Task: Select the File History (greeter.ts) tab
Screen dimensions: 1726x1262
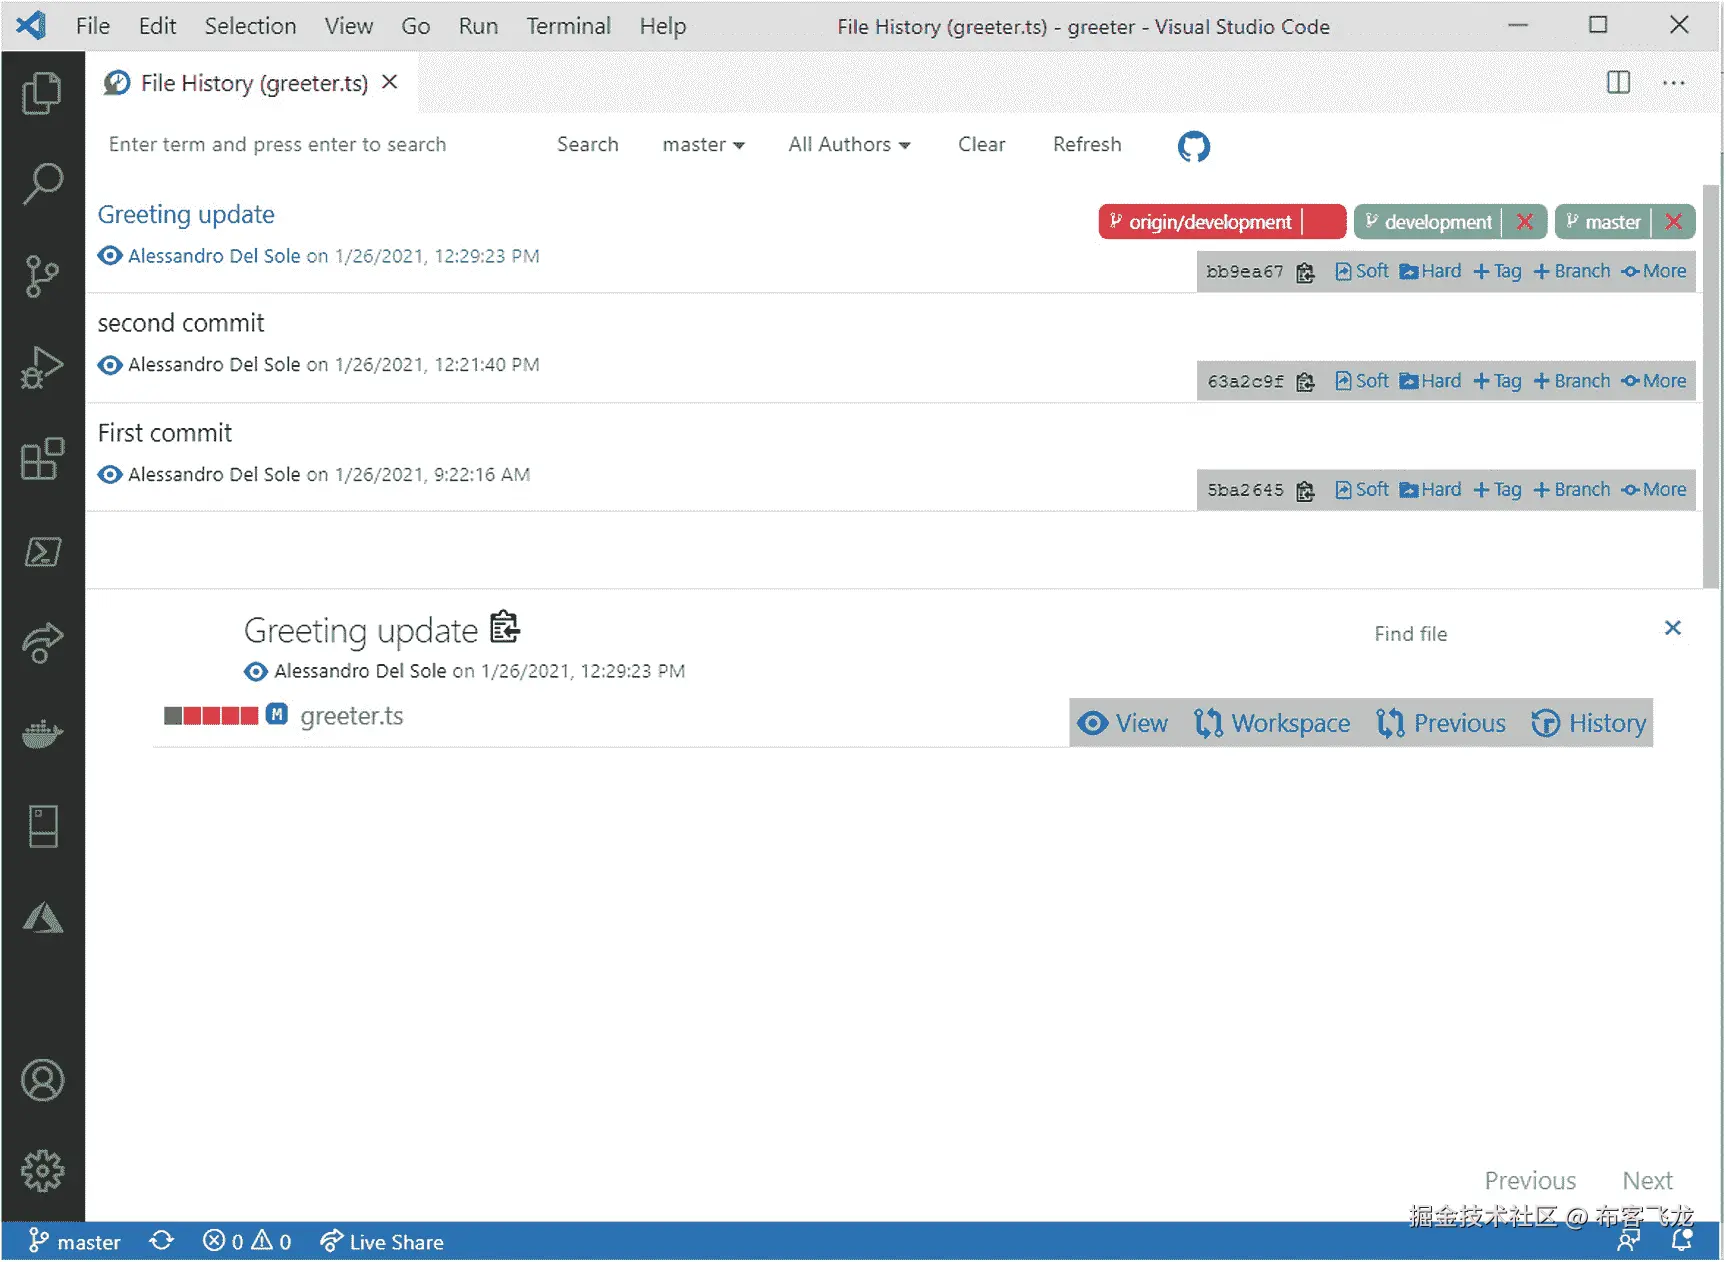Action: coord(254,83)
